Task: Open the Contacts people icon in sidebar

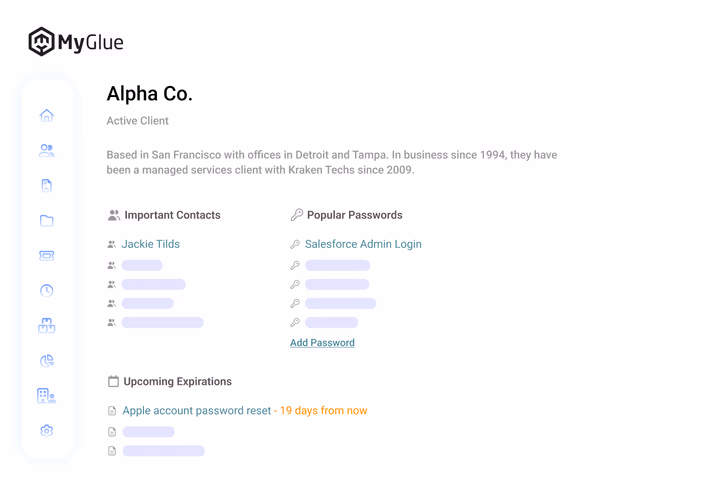Action: tap(47, 150)
